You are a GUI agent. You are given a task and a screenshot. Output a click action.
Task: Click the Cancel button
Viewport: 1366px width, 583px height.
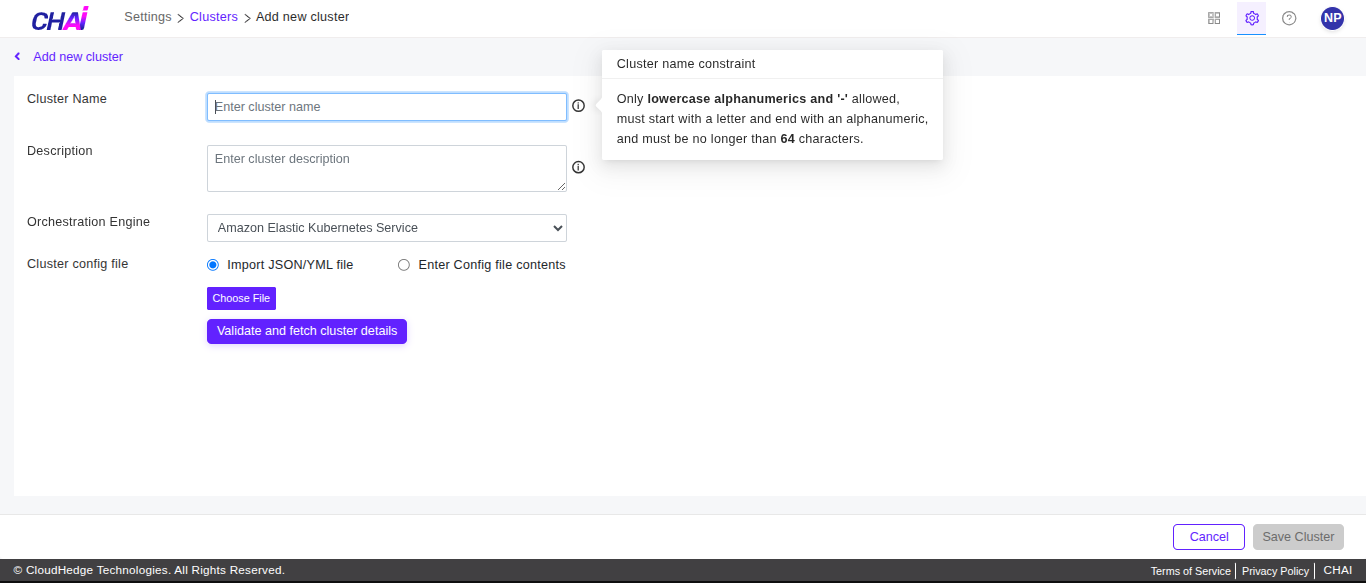(x=1208, y=536)
